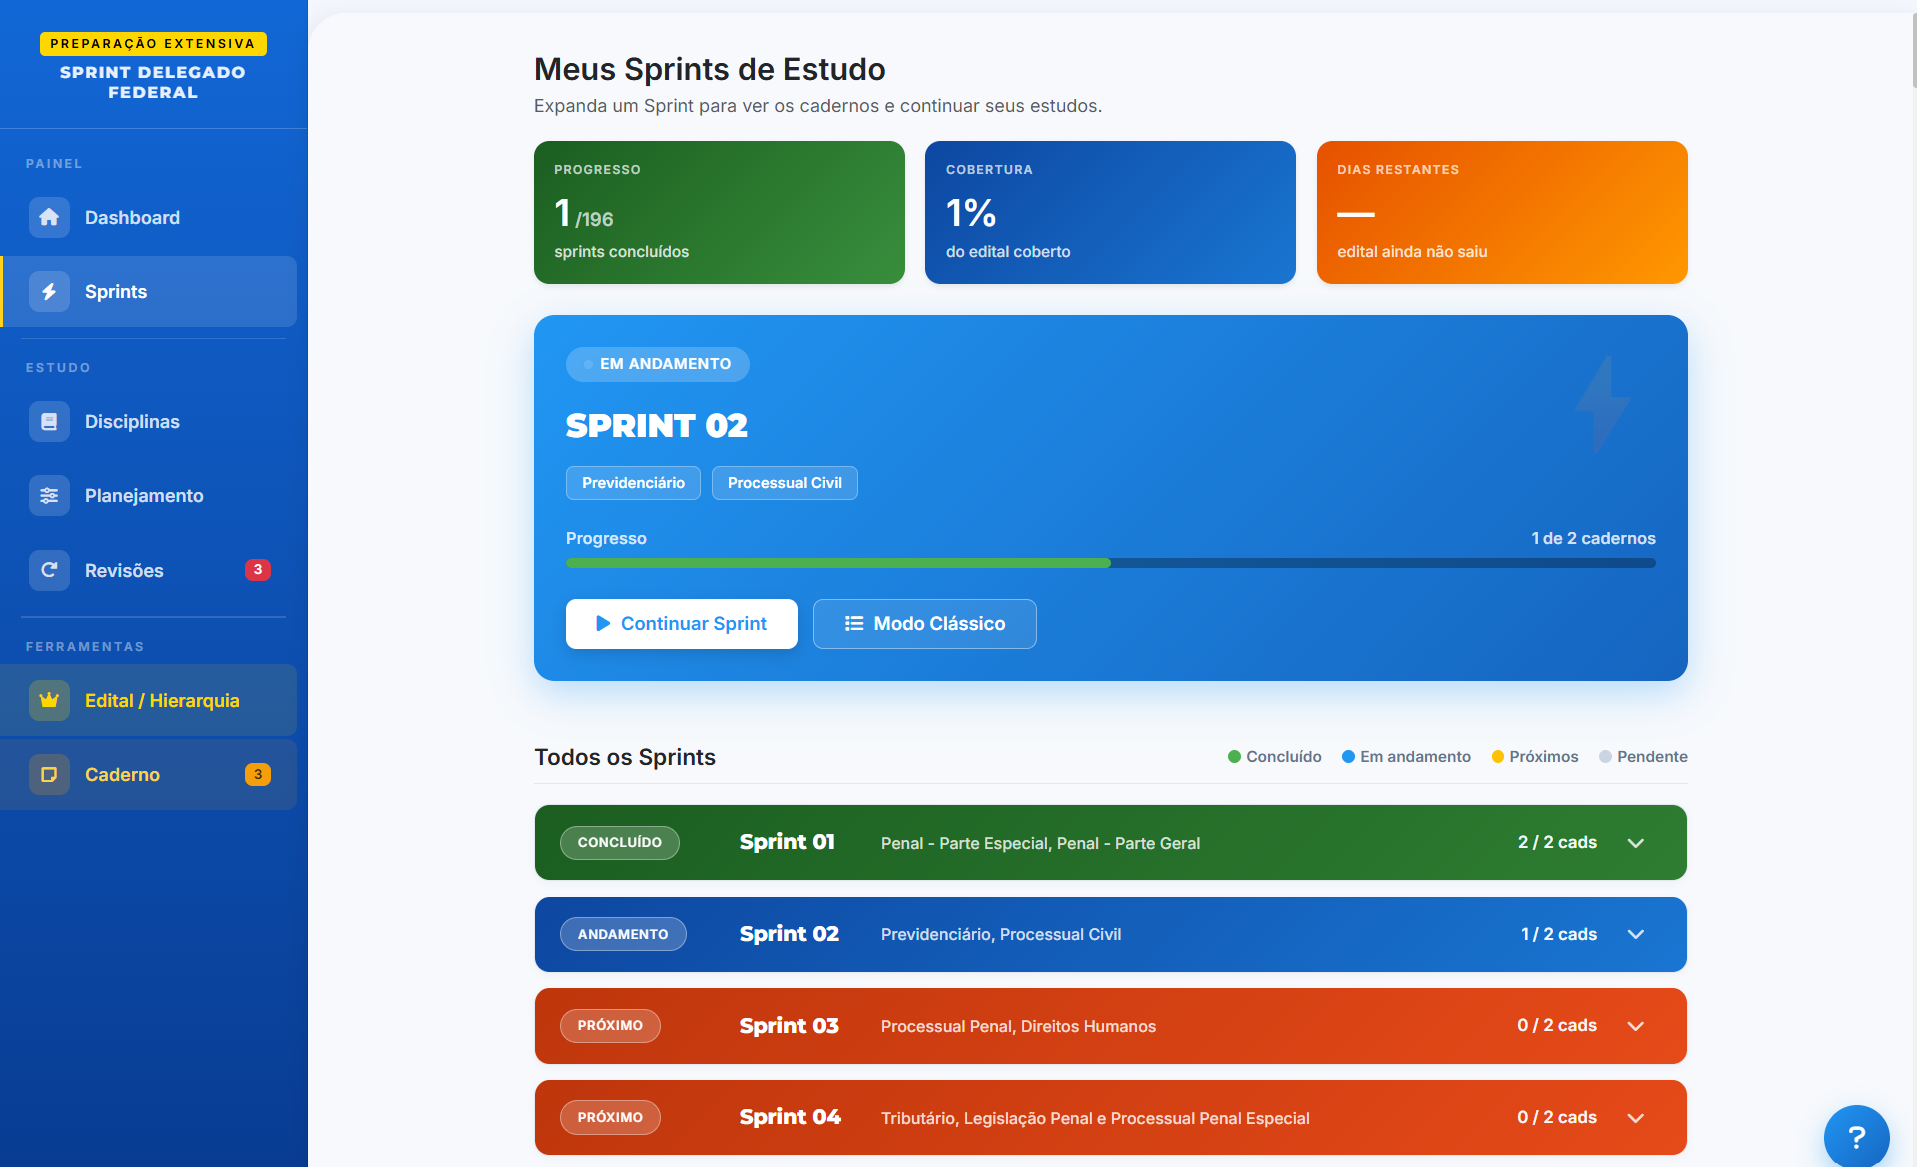
Task: Click the Sprints lightning bolt icon
Action: click(49, 291)
